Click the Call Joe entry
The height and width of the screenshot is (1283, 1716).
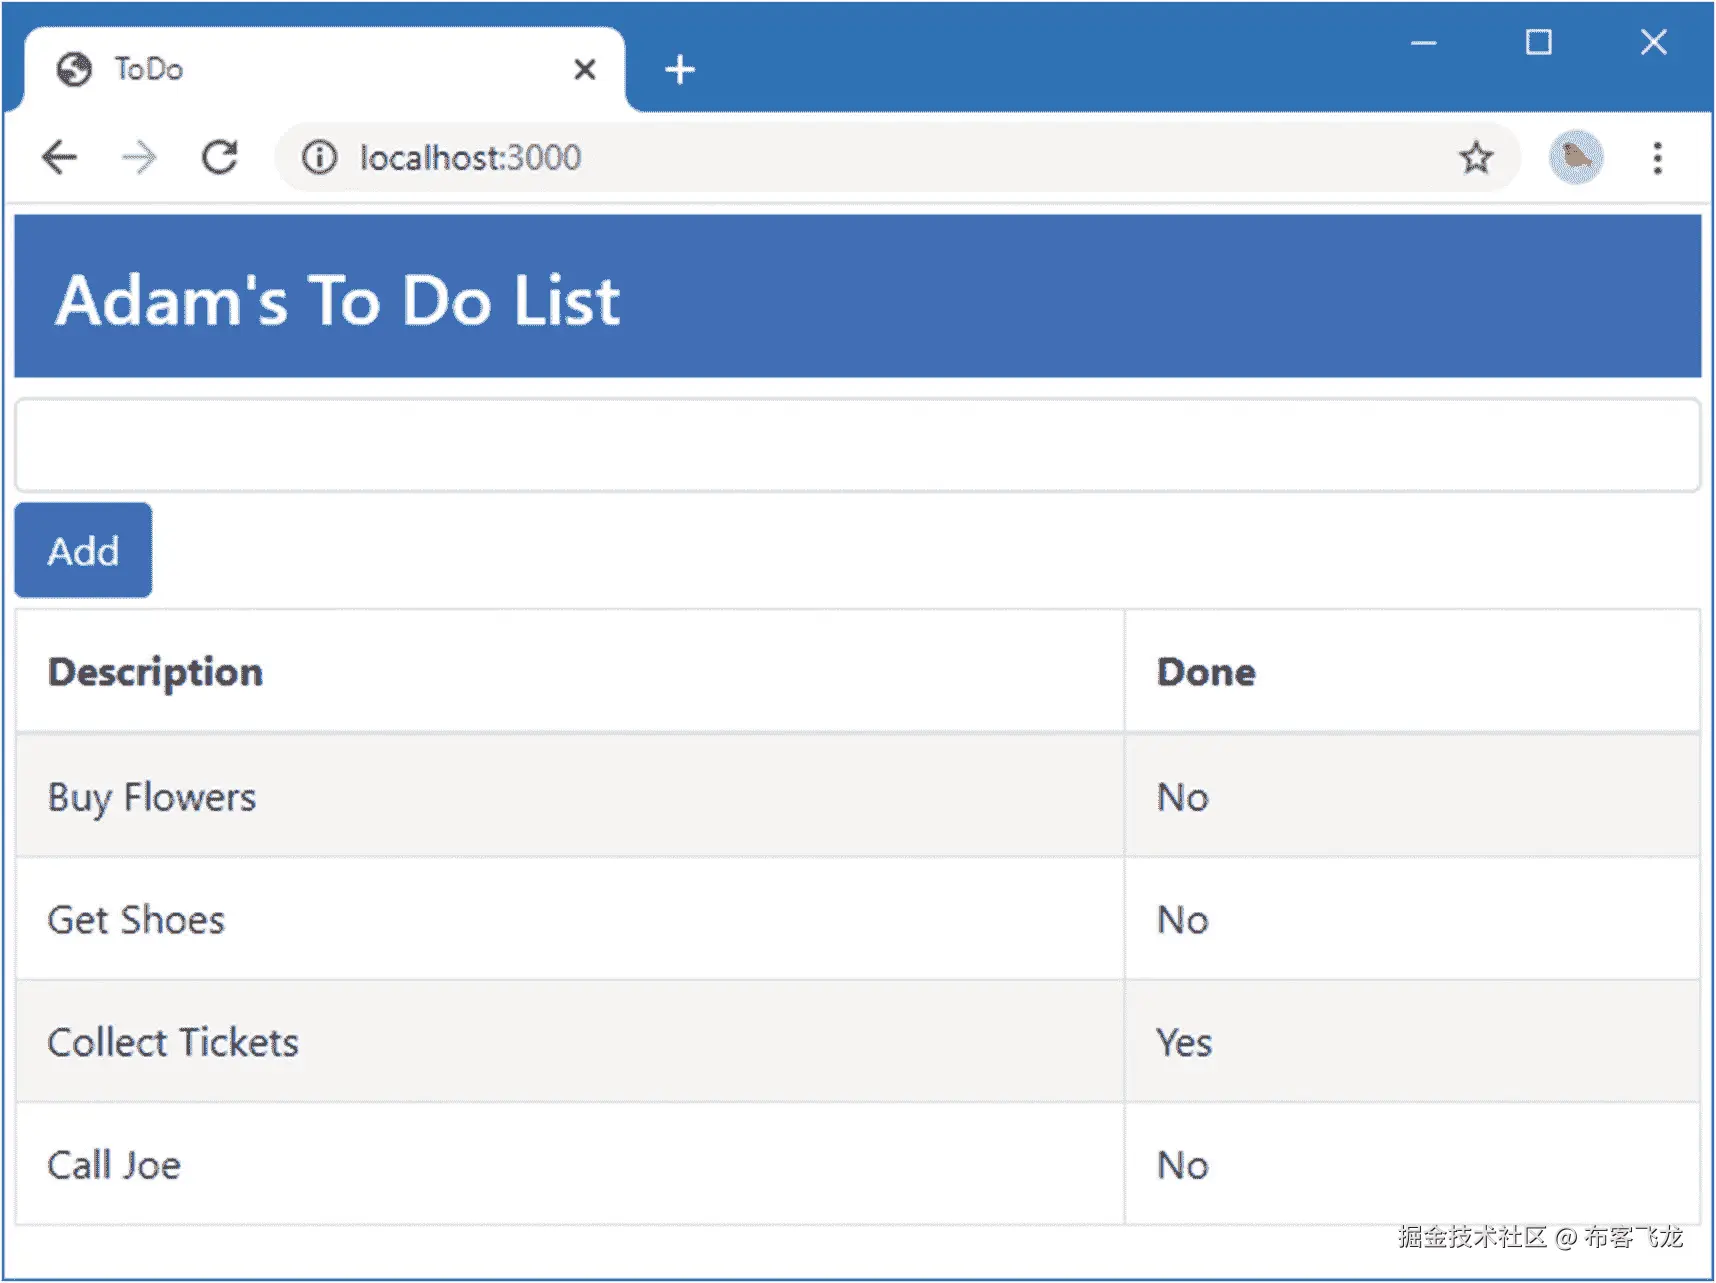(114, 1165)
